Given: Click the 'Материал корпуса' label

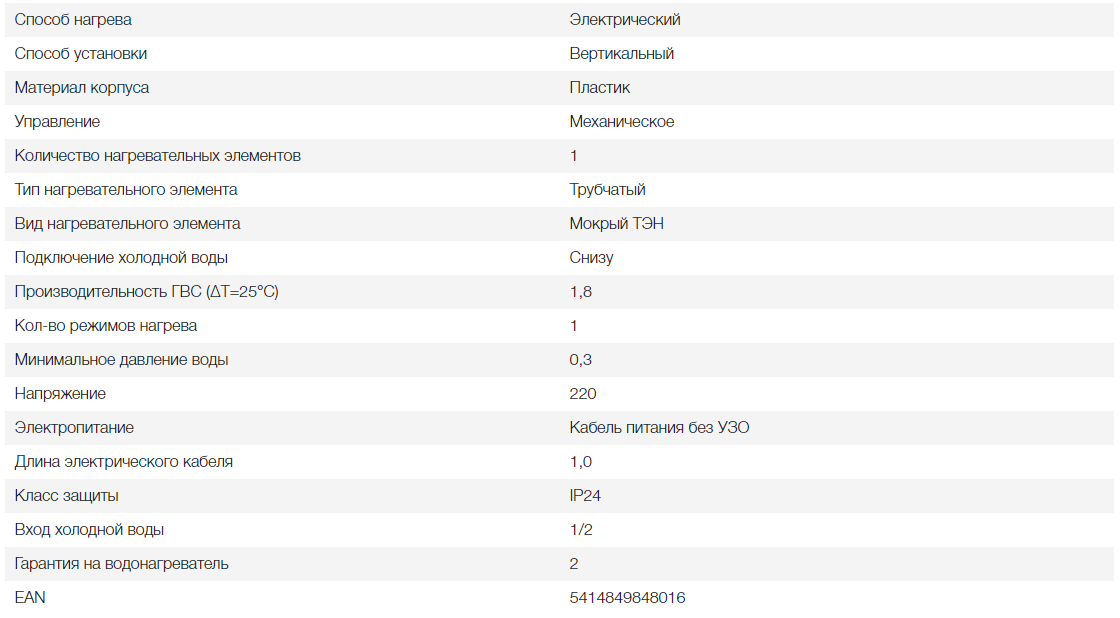Looking at the screenshot, I should point(82,88).
